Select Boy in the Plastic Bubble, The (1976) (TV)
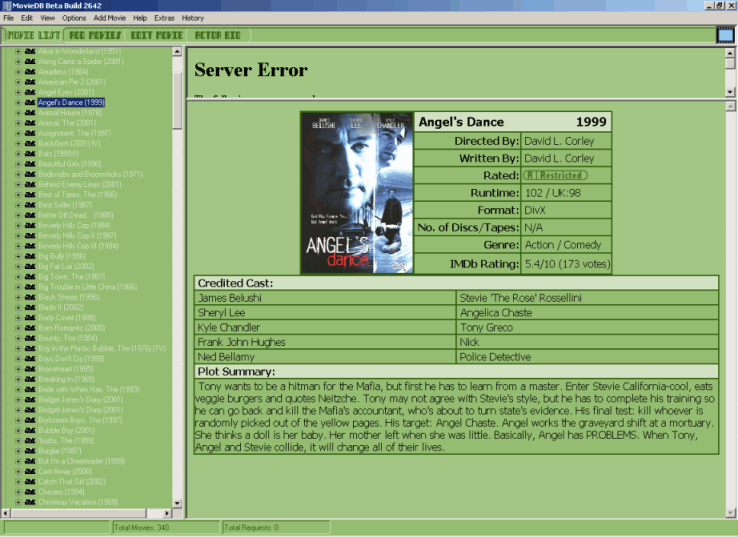 102,348
